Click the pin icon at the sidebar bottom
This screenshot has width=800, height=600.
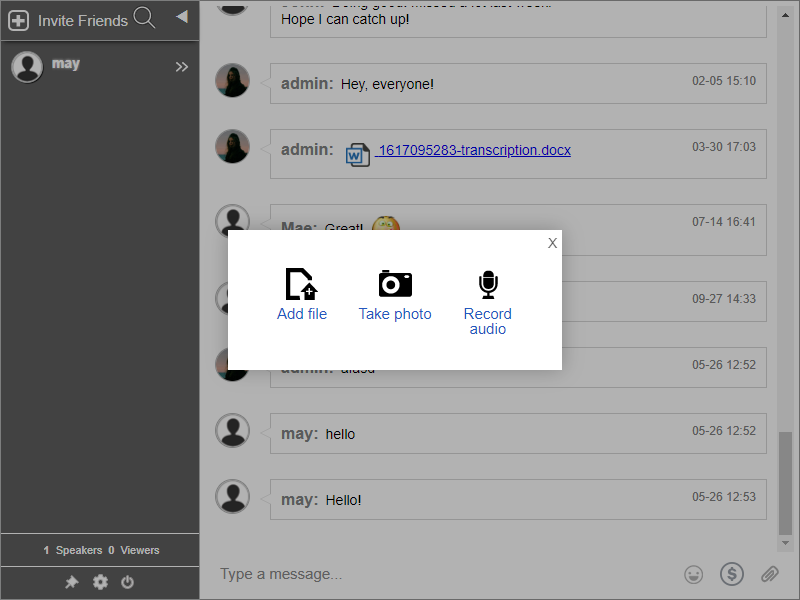pyautogui.click(x=71, y=581)
